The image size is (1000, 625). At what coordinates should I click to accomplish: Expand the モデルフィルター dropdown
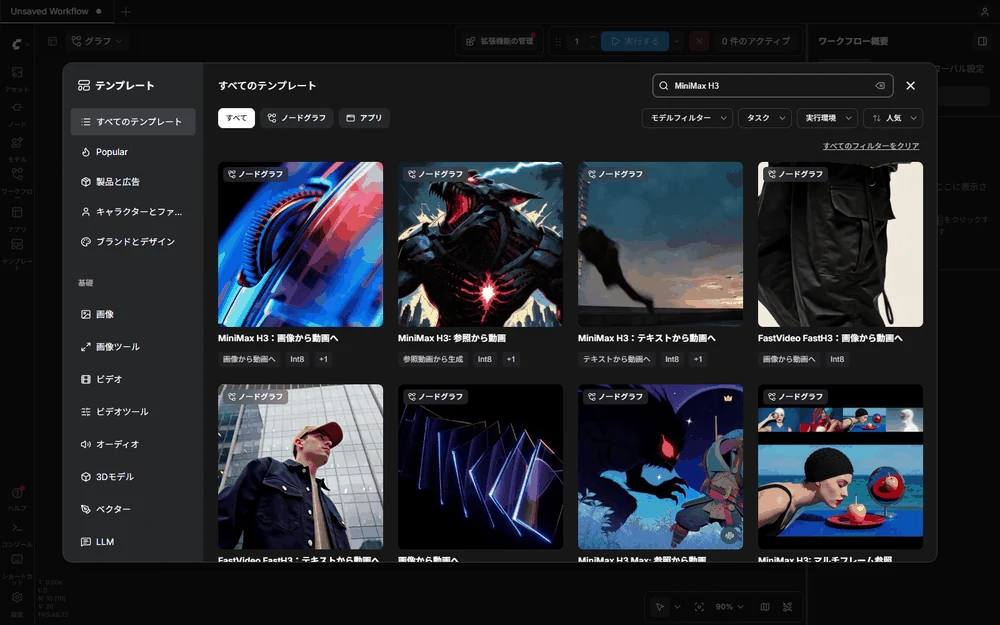coord(688,118)
